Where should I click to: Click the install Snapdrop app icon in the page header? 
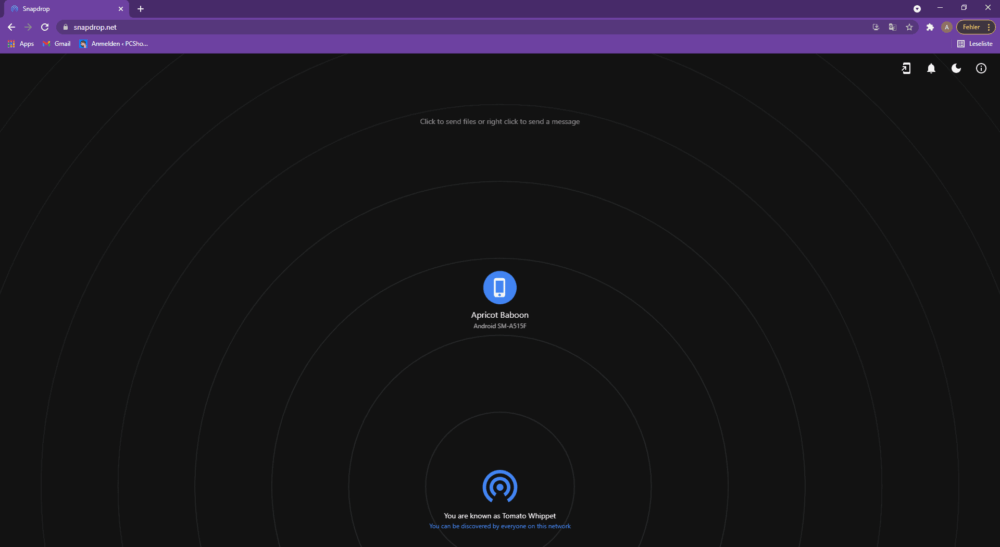tap(906, 68)
